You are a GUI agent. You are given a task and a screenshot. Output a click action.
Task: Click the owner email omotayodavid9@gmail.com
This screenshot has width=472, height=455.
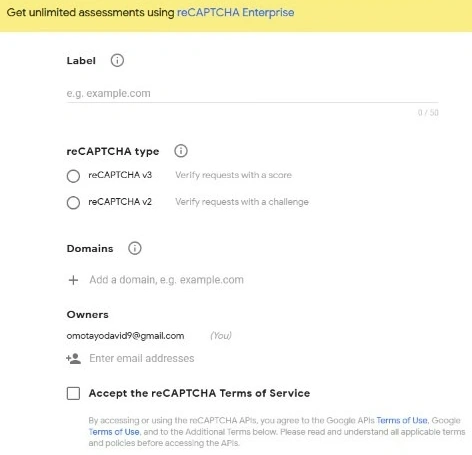125,336
